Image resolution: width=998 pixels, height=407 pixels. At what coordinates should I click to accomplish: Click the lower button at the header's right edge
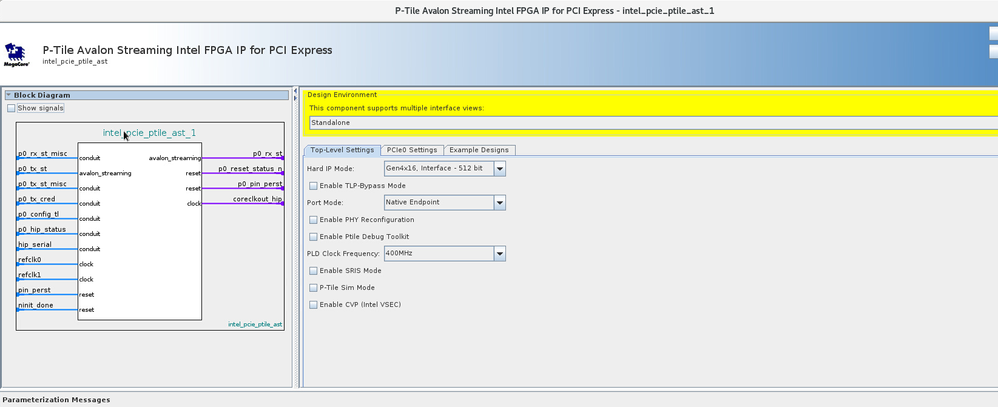tap(994, 52)
